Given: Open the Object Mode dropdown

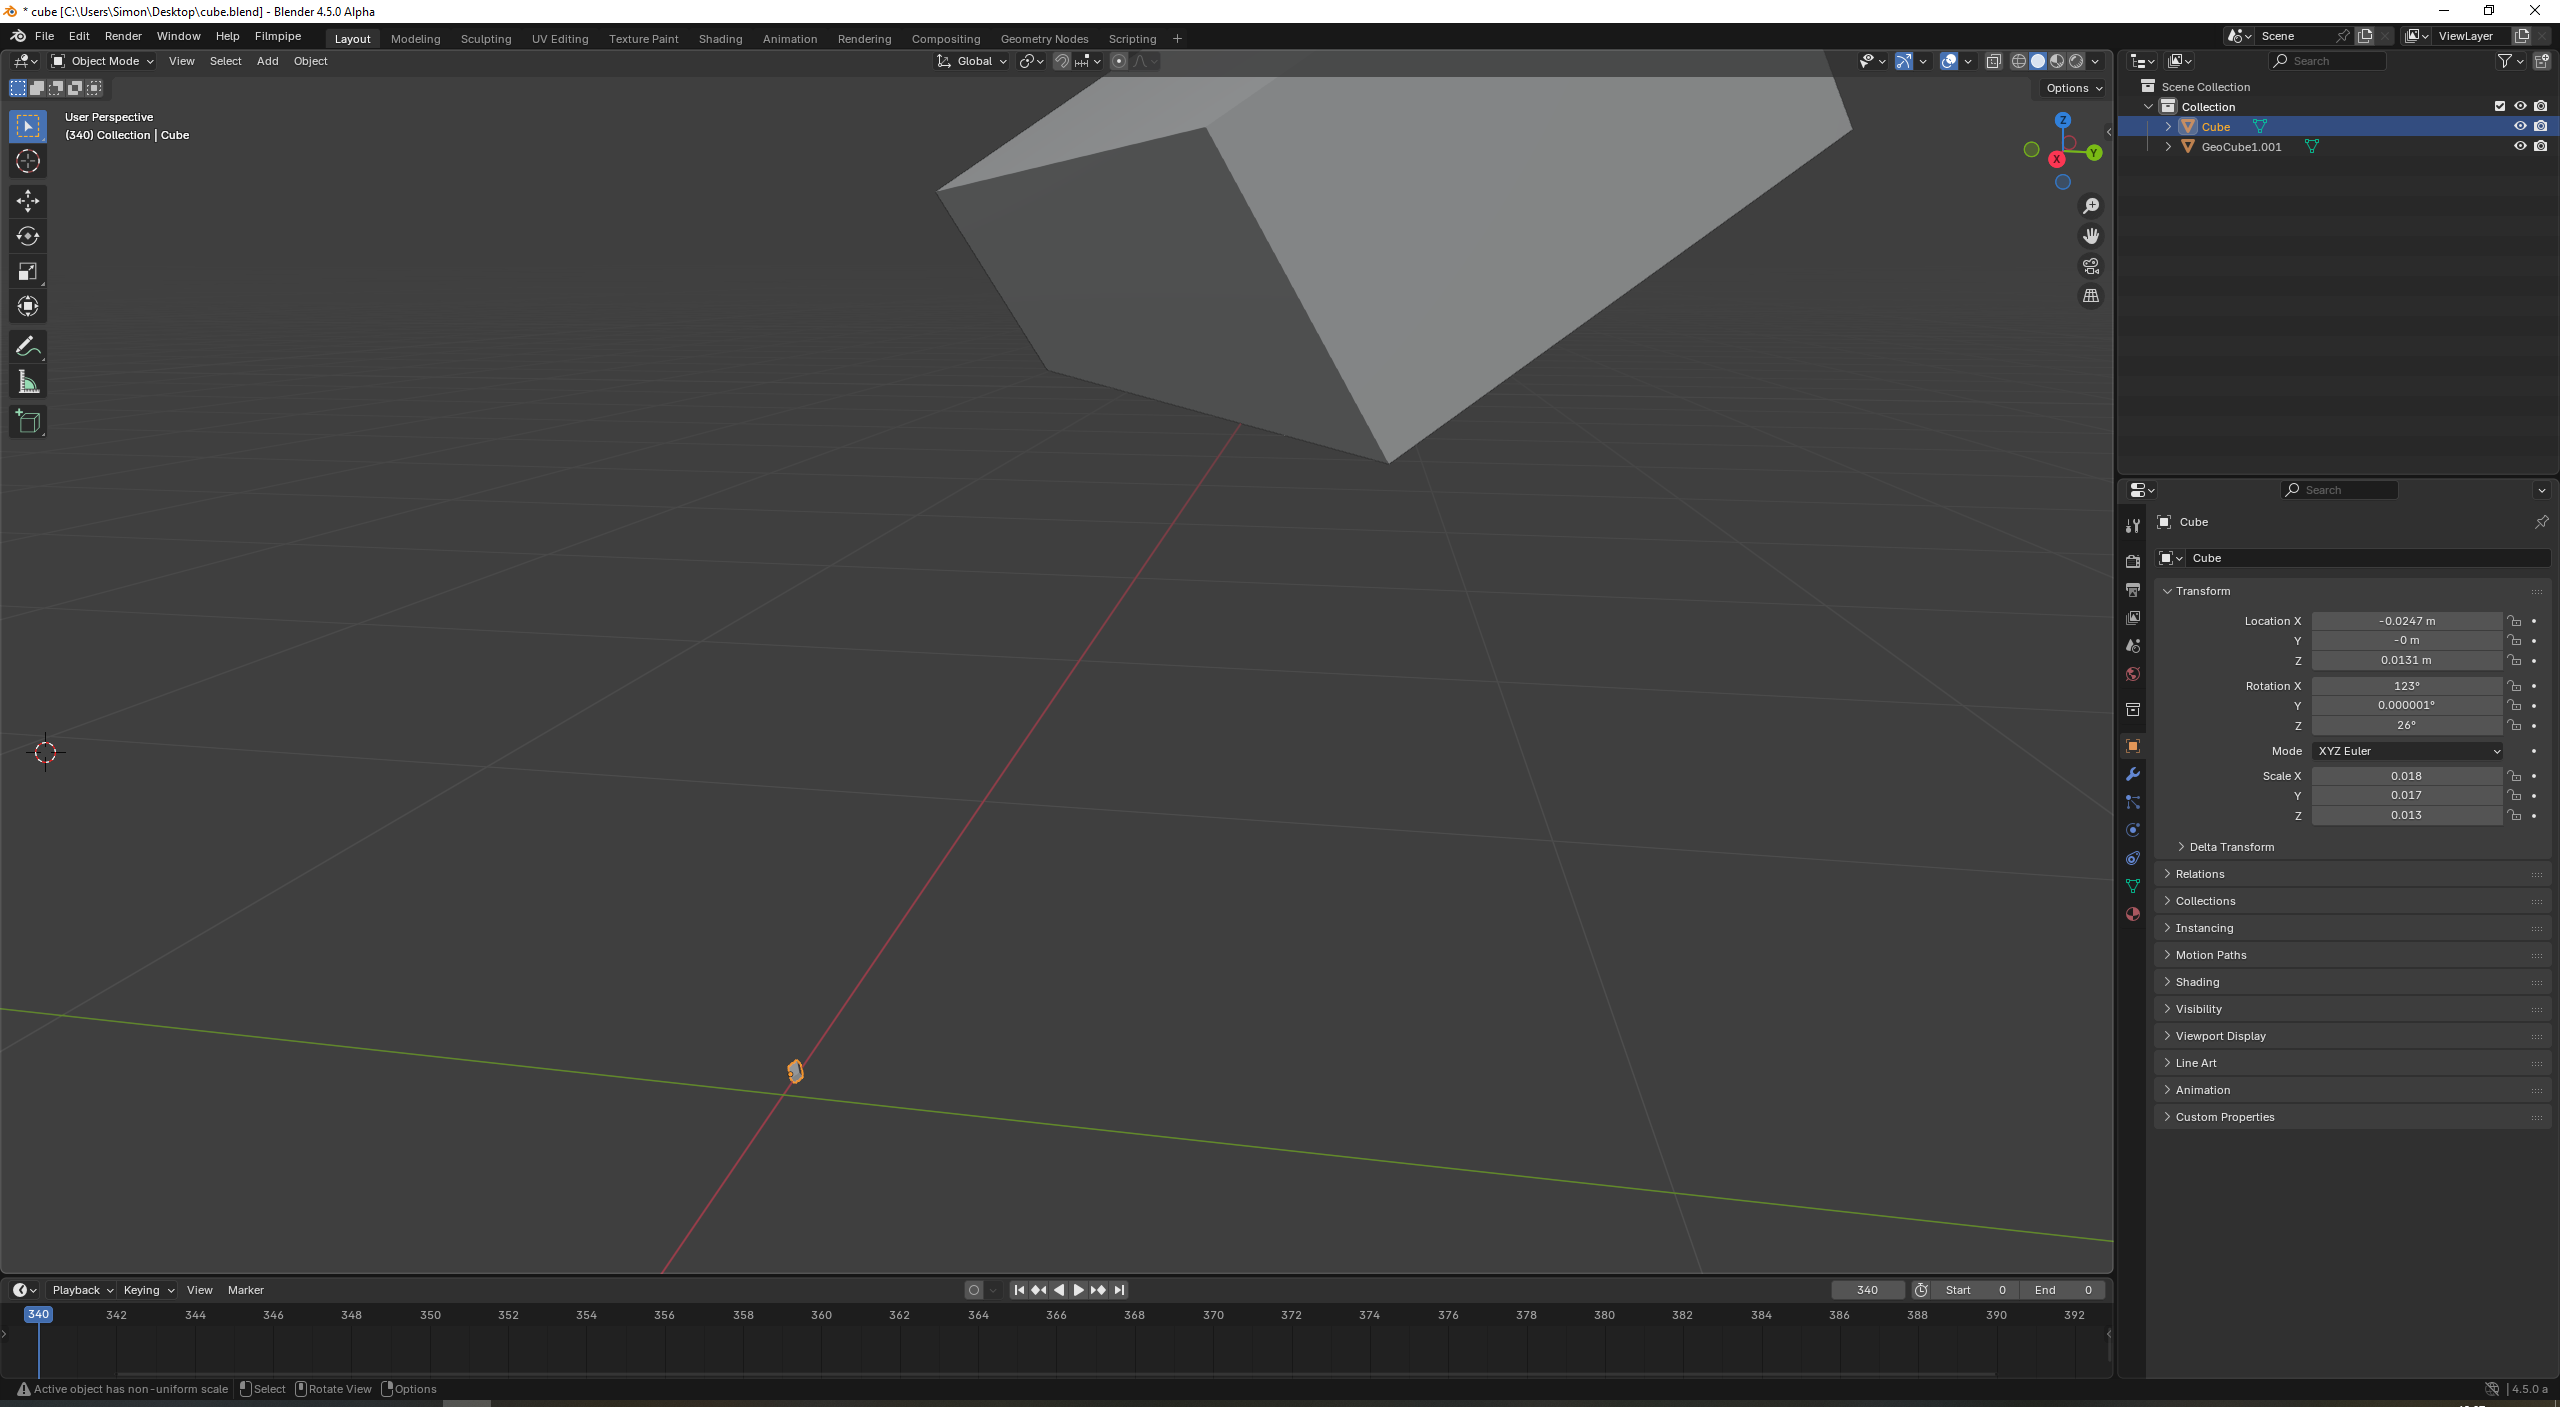Looking at the screenshot, I should tap(103, 61).
